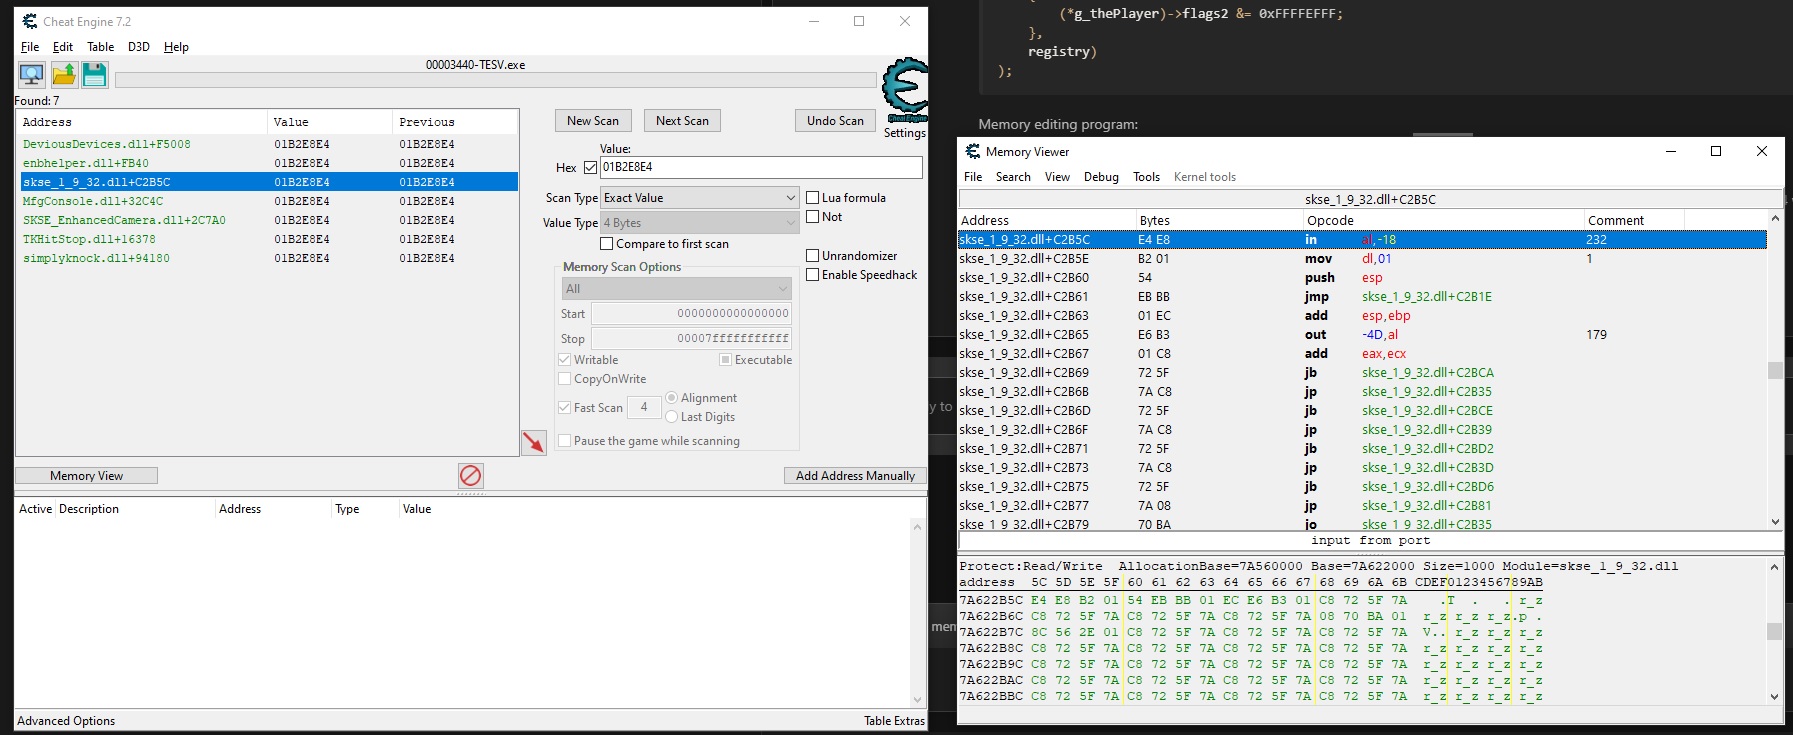Screen dimensions: 1793x735
Task: Open Cheat Engine Help menu
Action: point(176,47)
